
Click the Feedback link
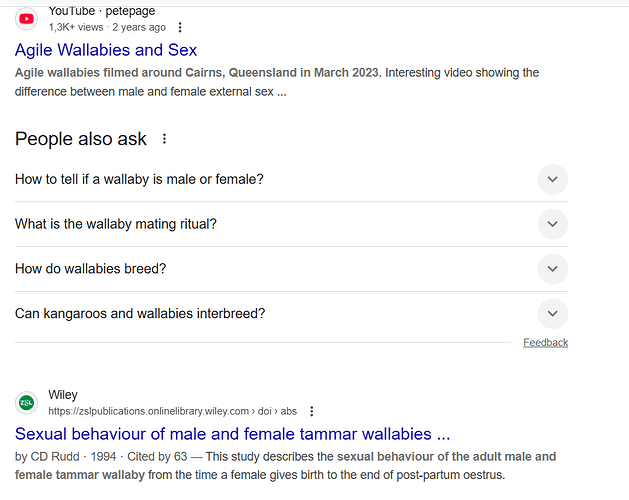click(545, 342)
